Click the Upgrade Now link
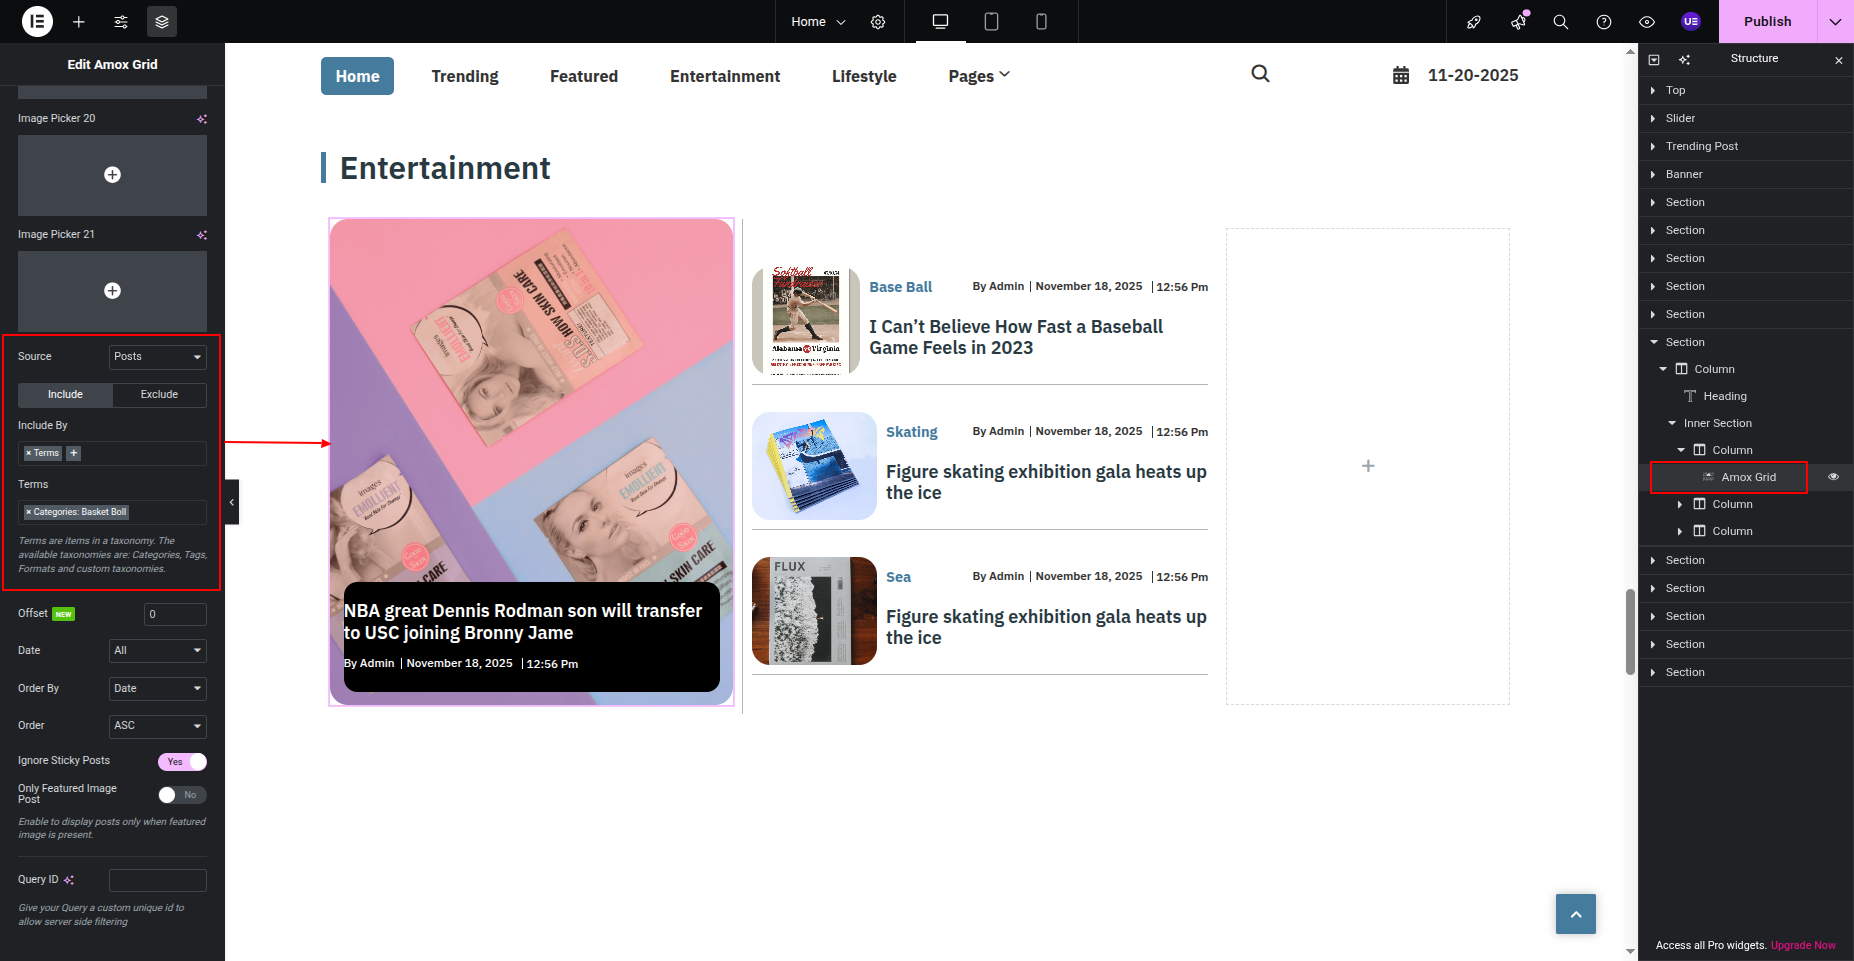This screenshot has width=1854, height=961. point(1803,945)
